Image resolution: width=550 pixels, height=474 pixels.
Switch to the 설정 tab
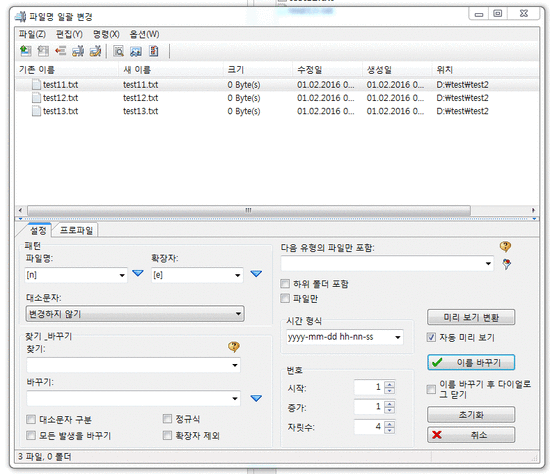pos(38,231)
